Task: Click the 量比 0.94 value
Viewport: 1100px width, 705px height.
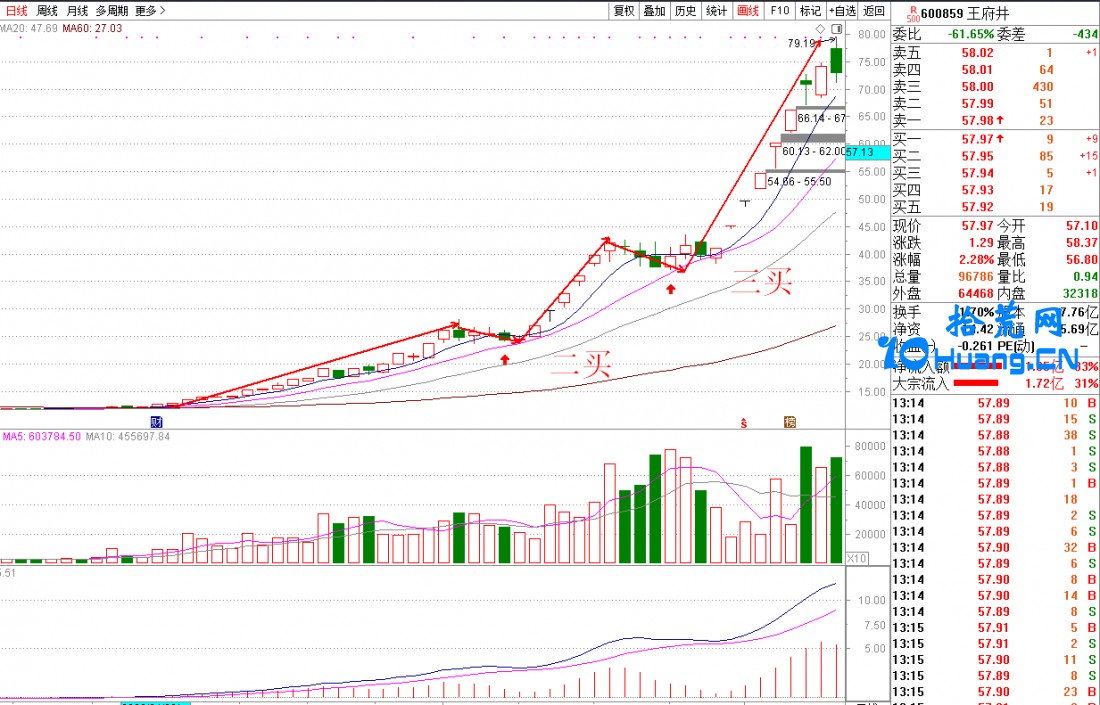Action: click(x=1086, y=276)
